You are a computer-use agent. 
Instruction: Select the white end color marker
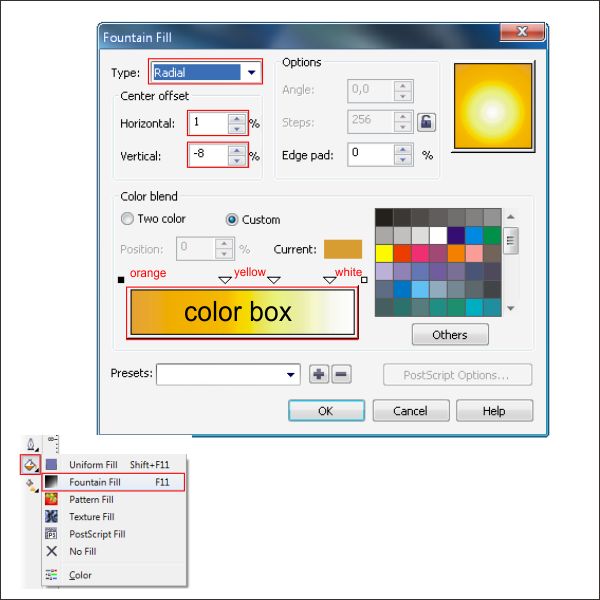pyautogui.click(x=364, y=280)
